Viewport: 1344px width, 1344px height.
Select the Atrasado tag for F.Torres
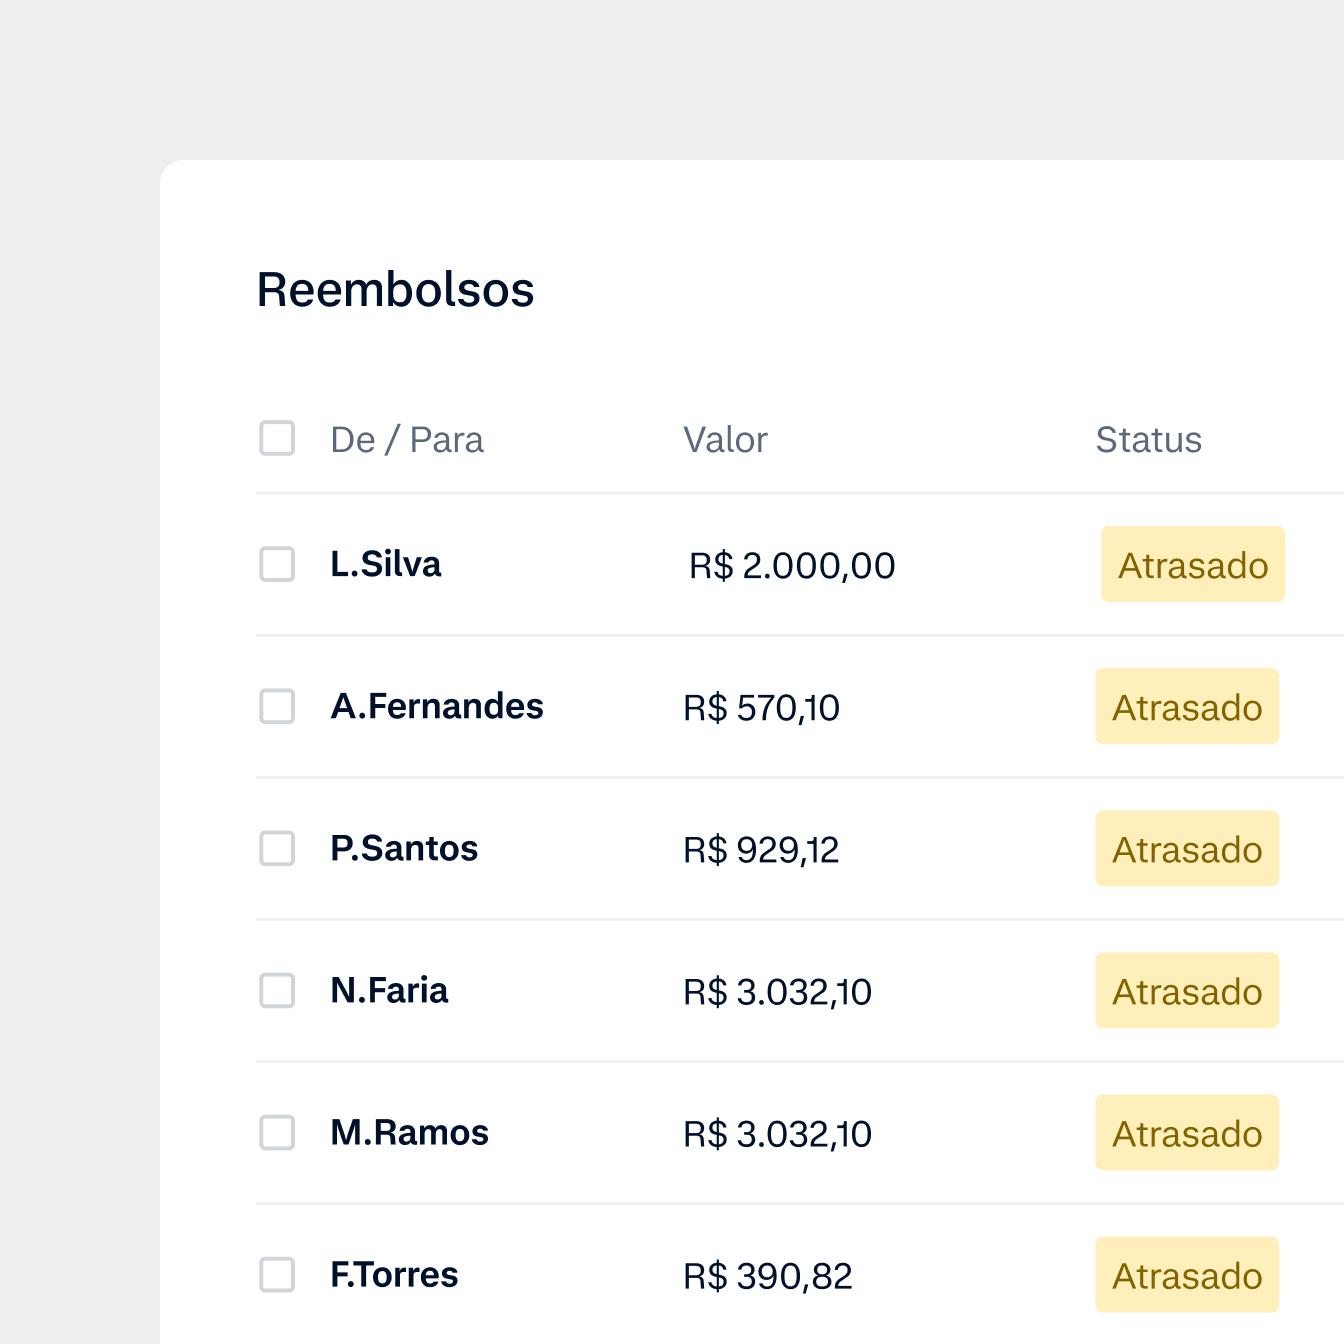(x=1187, y=1275)
